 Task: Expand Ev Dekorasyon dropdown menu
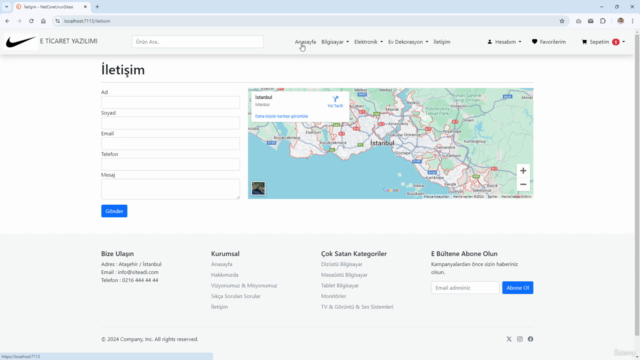(x=408, y=42)
